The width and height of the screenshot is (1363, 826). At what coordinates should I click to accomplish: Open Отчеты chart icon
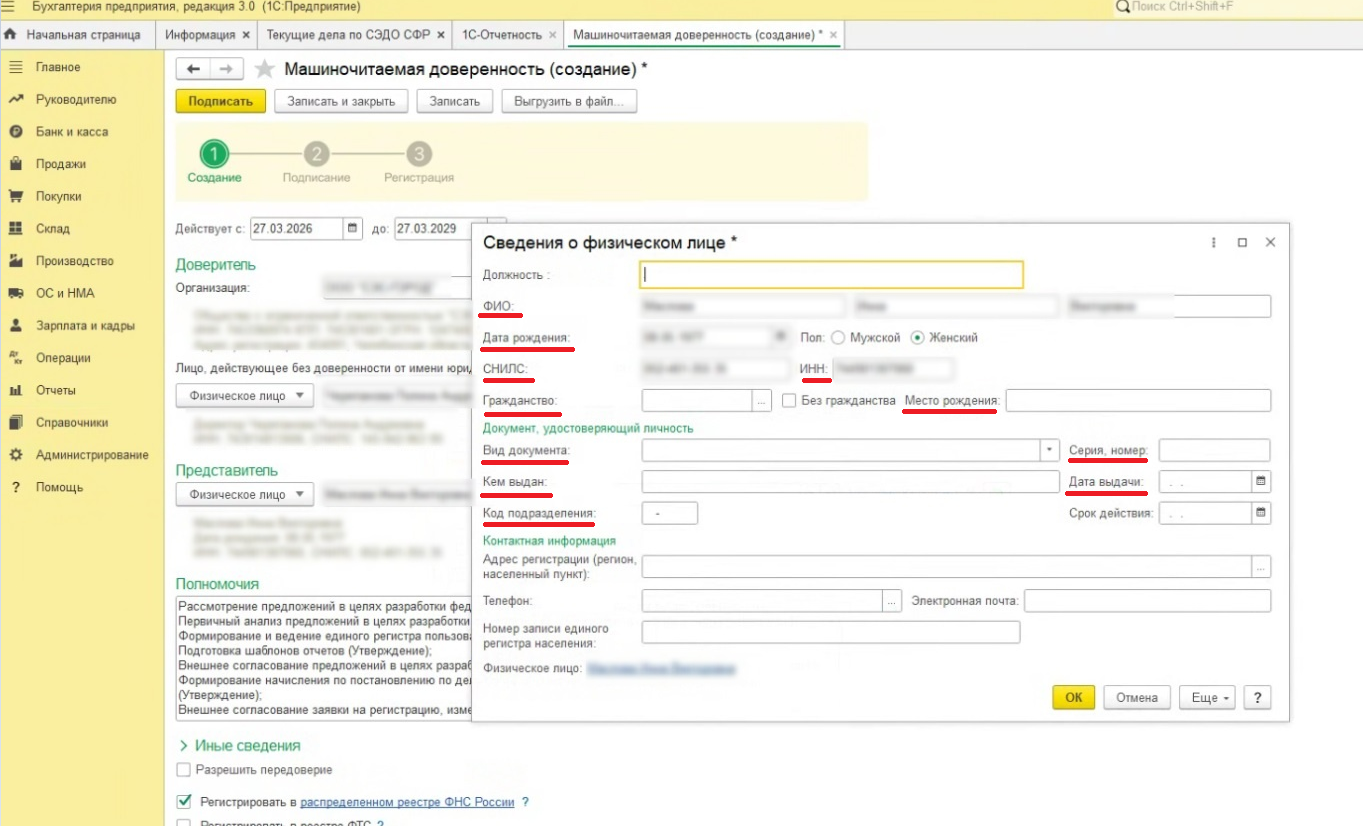click(16, 390)
